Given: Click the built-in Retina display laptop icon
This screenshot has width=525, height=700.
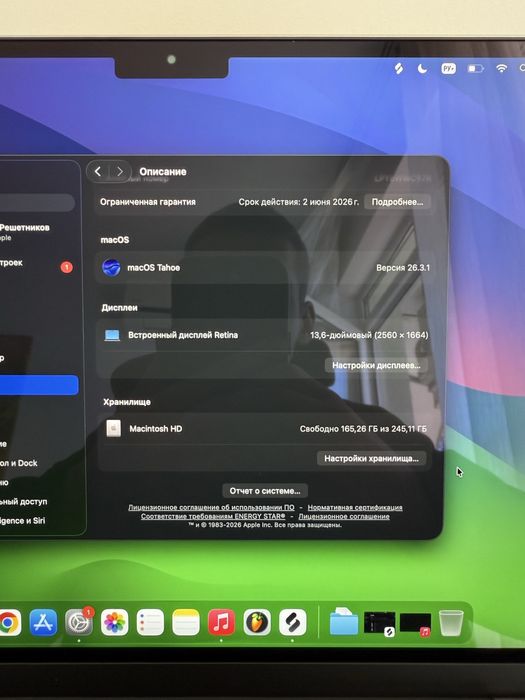Looking at the screenshot, I should (112, 335).
